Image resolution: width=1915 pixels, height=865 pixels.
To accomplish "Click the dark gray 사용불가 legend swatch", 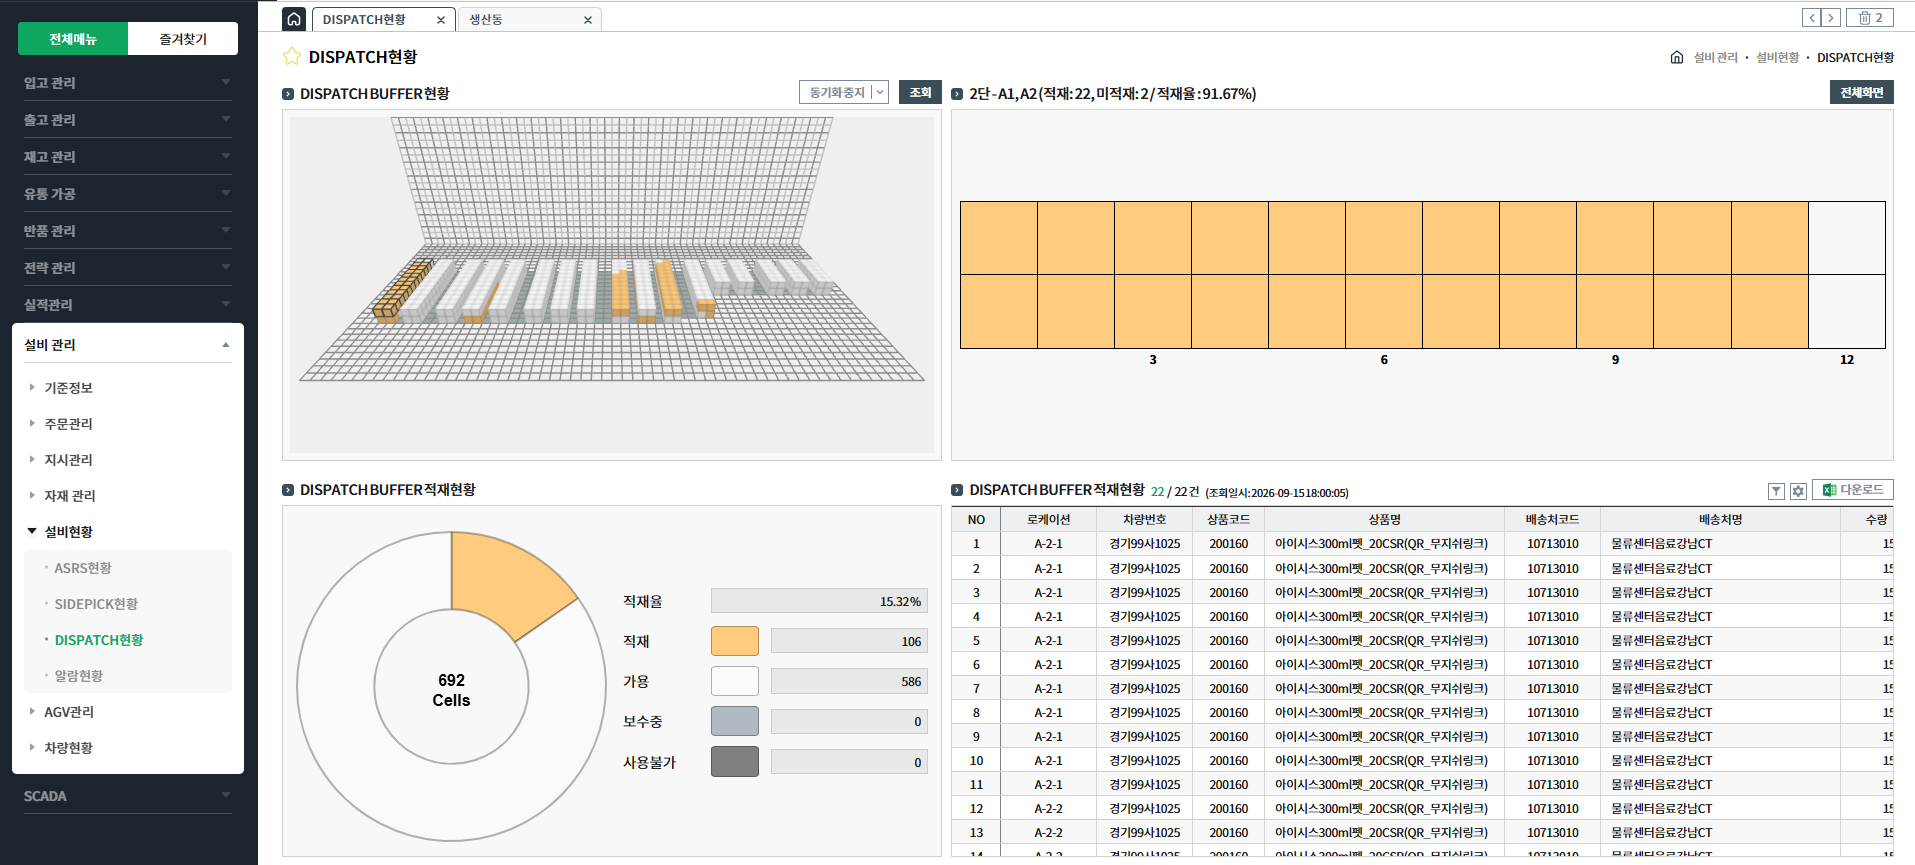I will pyautogui.click(x=735, y=762).
